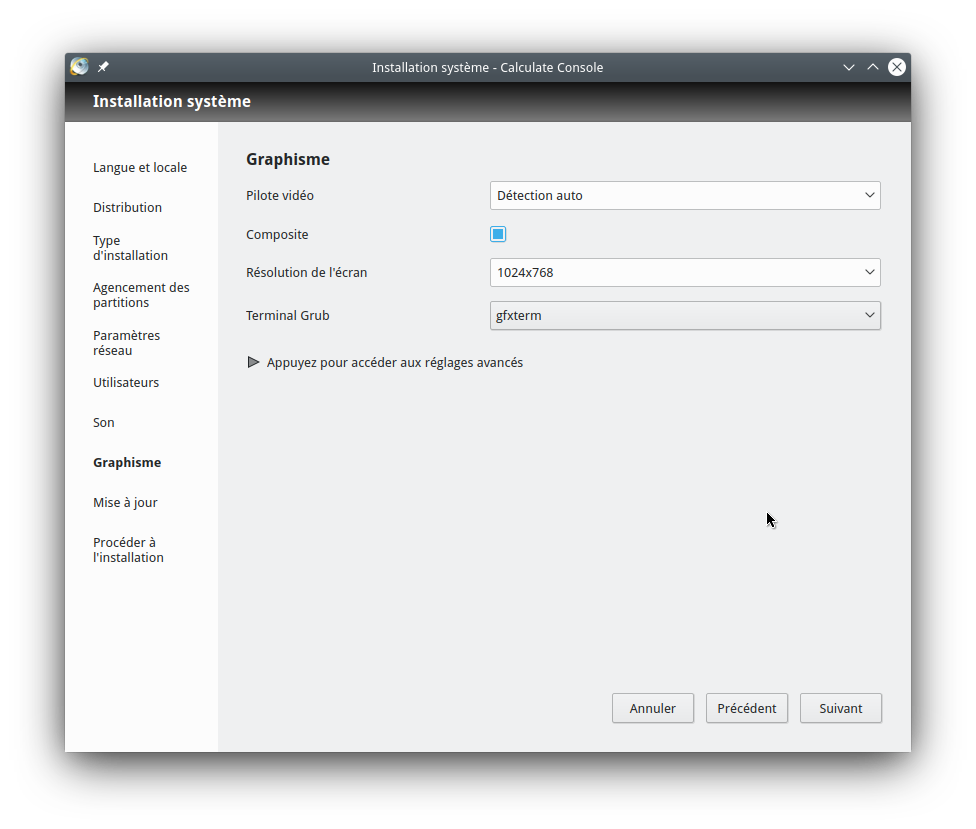
Task: Minimize window using the down chevron icon
Action: (849, 67)
